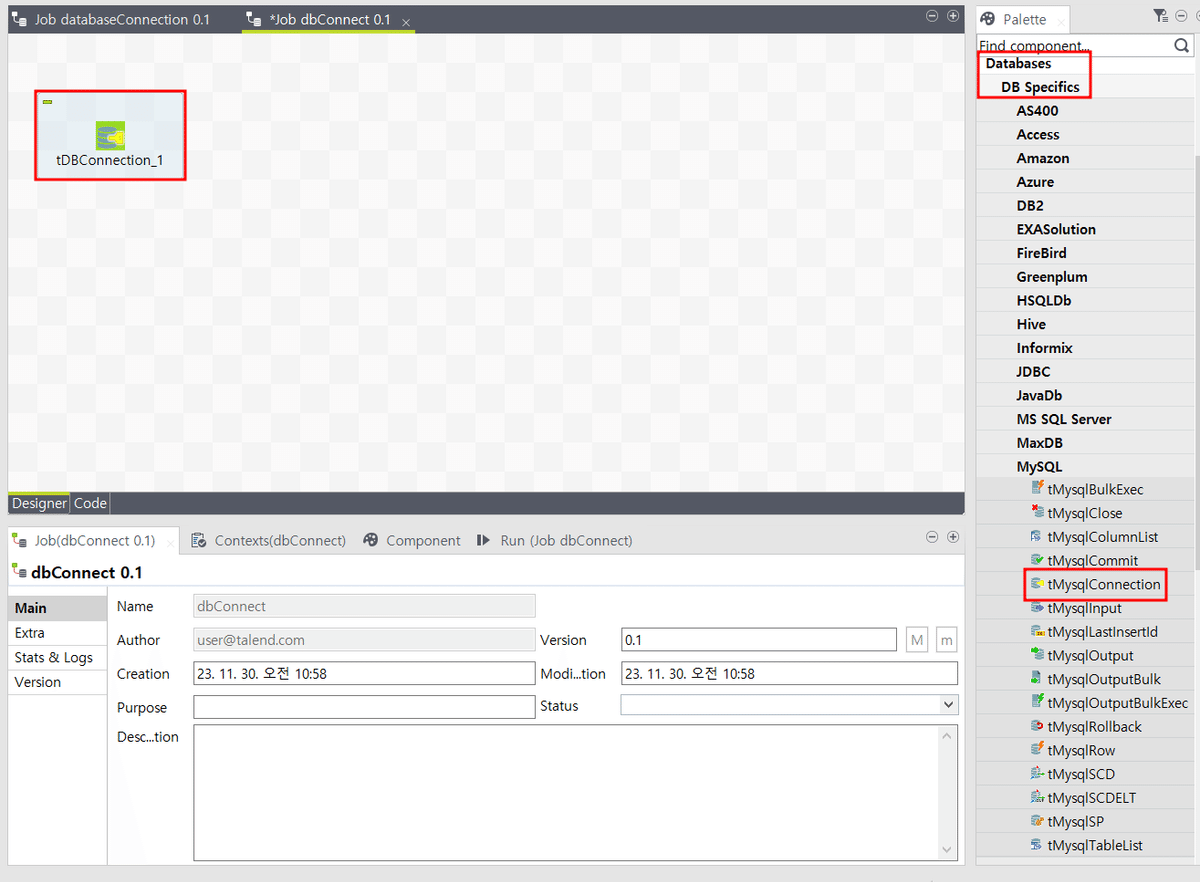
Task: Collapse the Databases palette category
Action: click(1018, 63)
